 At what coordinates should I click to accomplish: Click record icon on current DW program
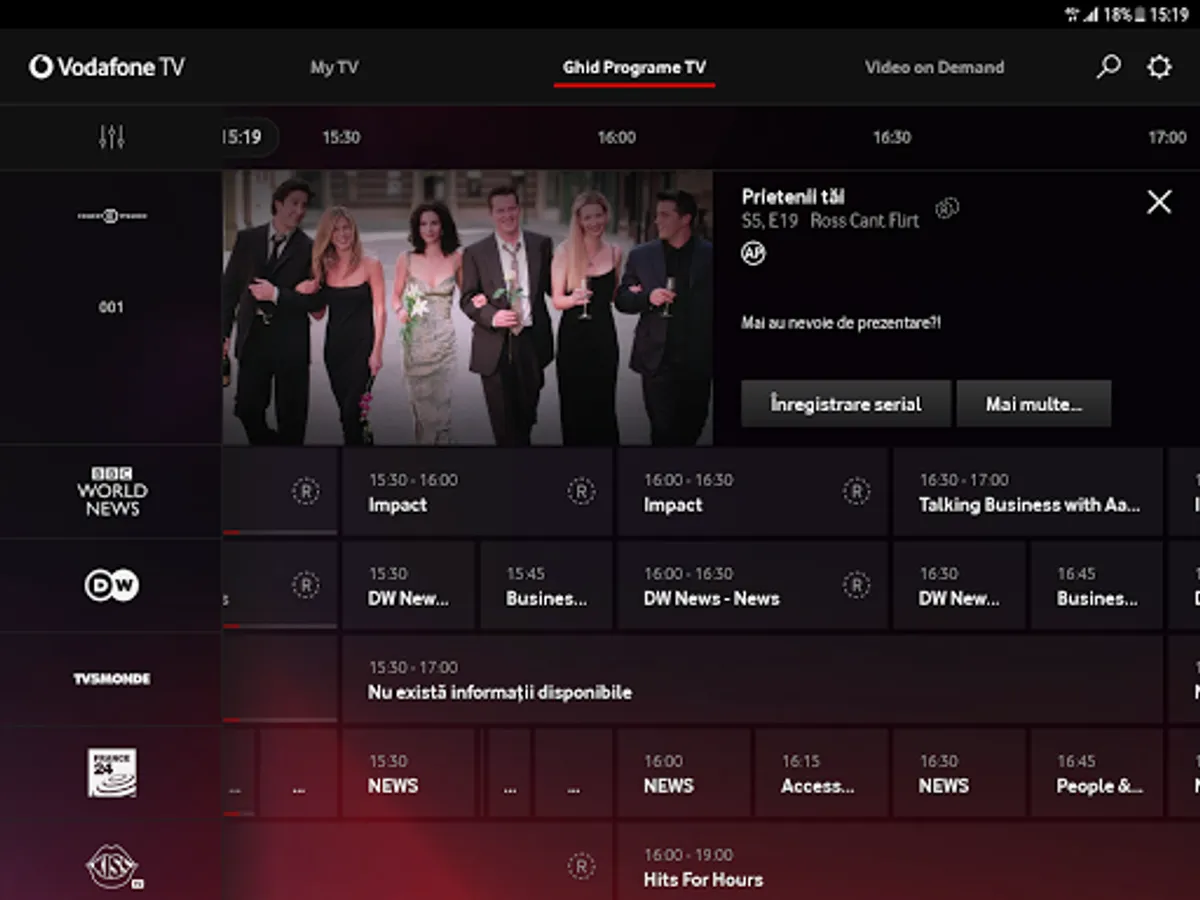pos(305,585)
